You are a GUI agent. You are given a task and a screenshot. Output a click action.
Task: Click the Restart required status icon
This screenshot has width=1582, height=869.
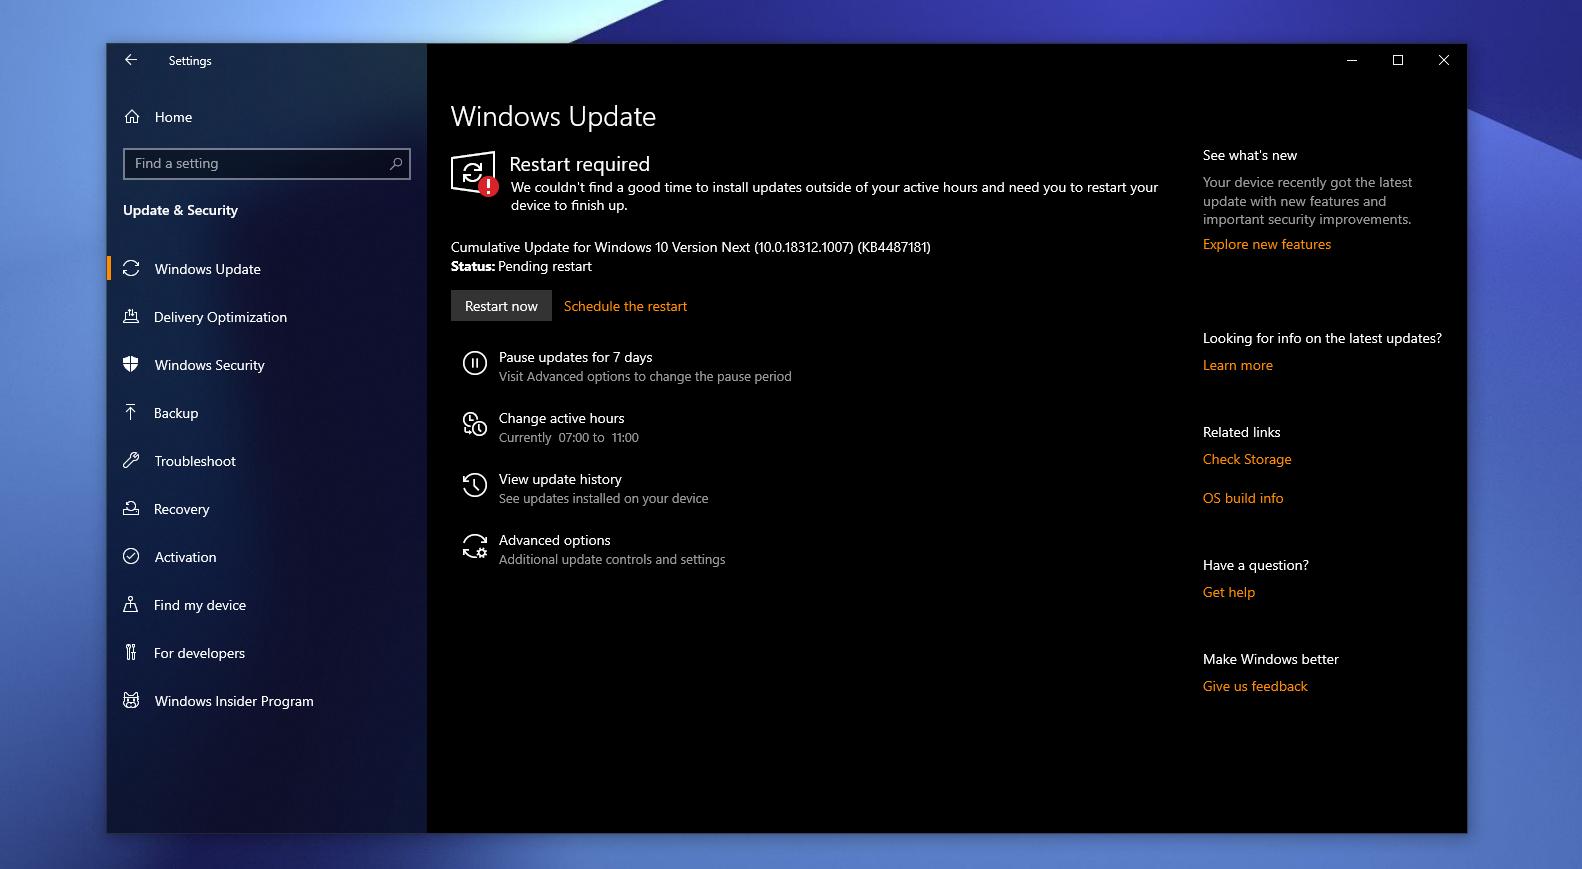click(474, 174)
